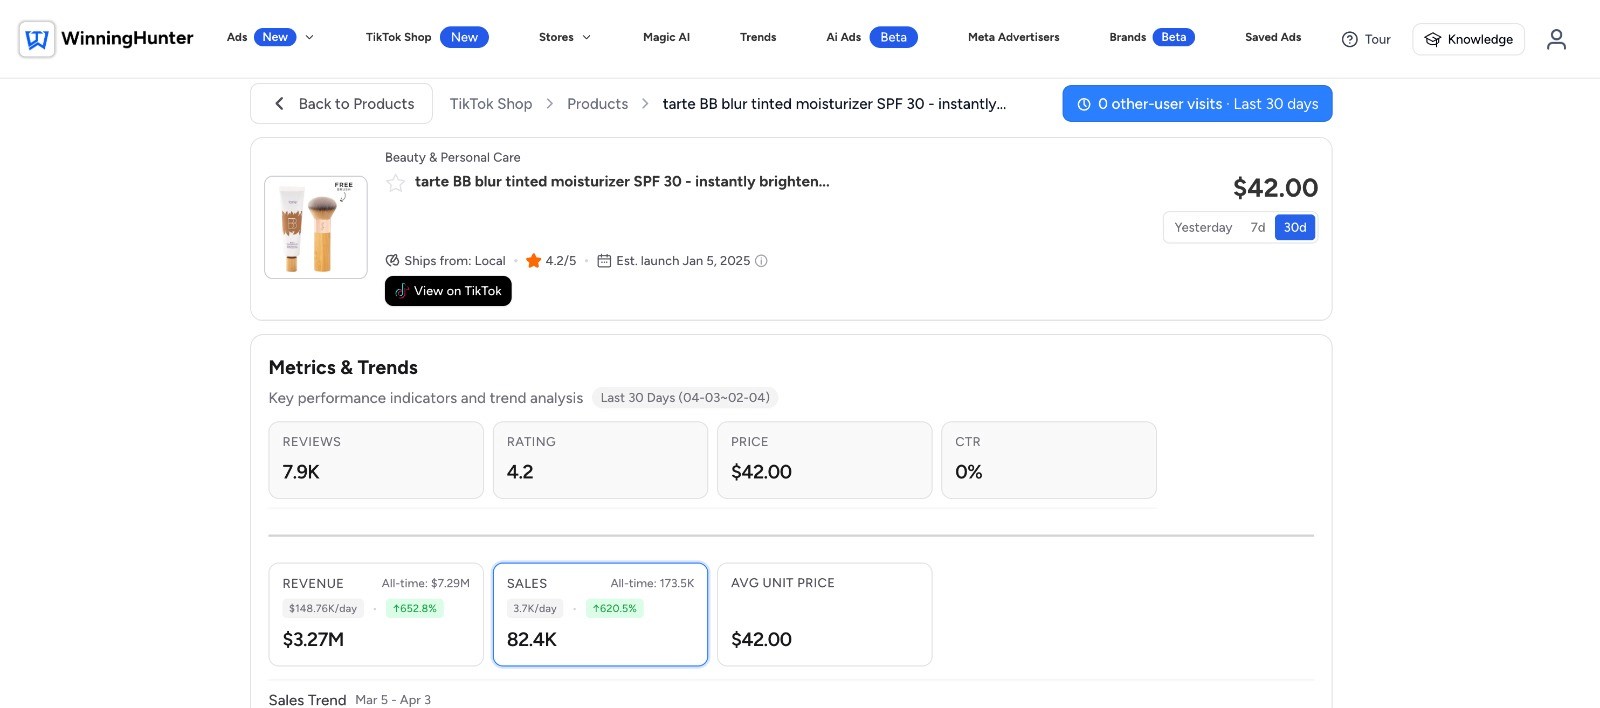Image resolution: width=1600 pixels, height=708 pixels.
Task: Click the launch date info icon
Action: pyautogui.click(x=761, y=261)
